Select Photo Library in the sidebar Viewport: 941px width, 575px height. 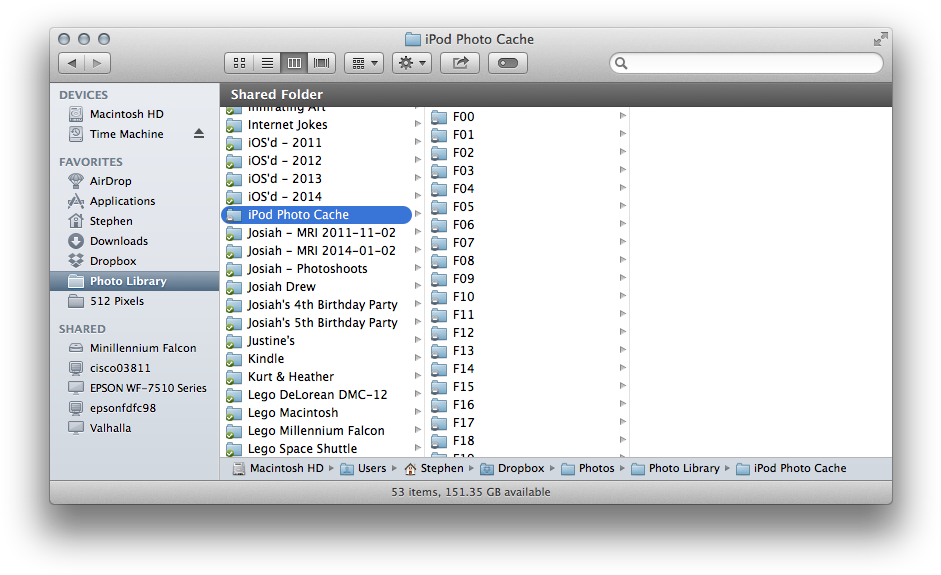[134, 281]
